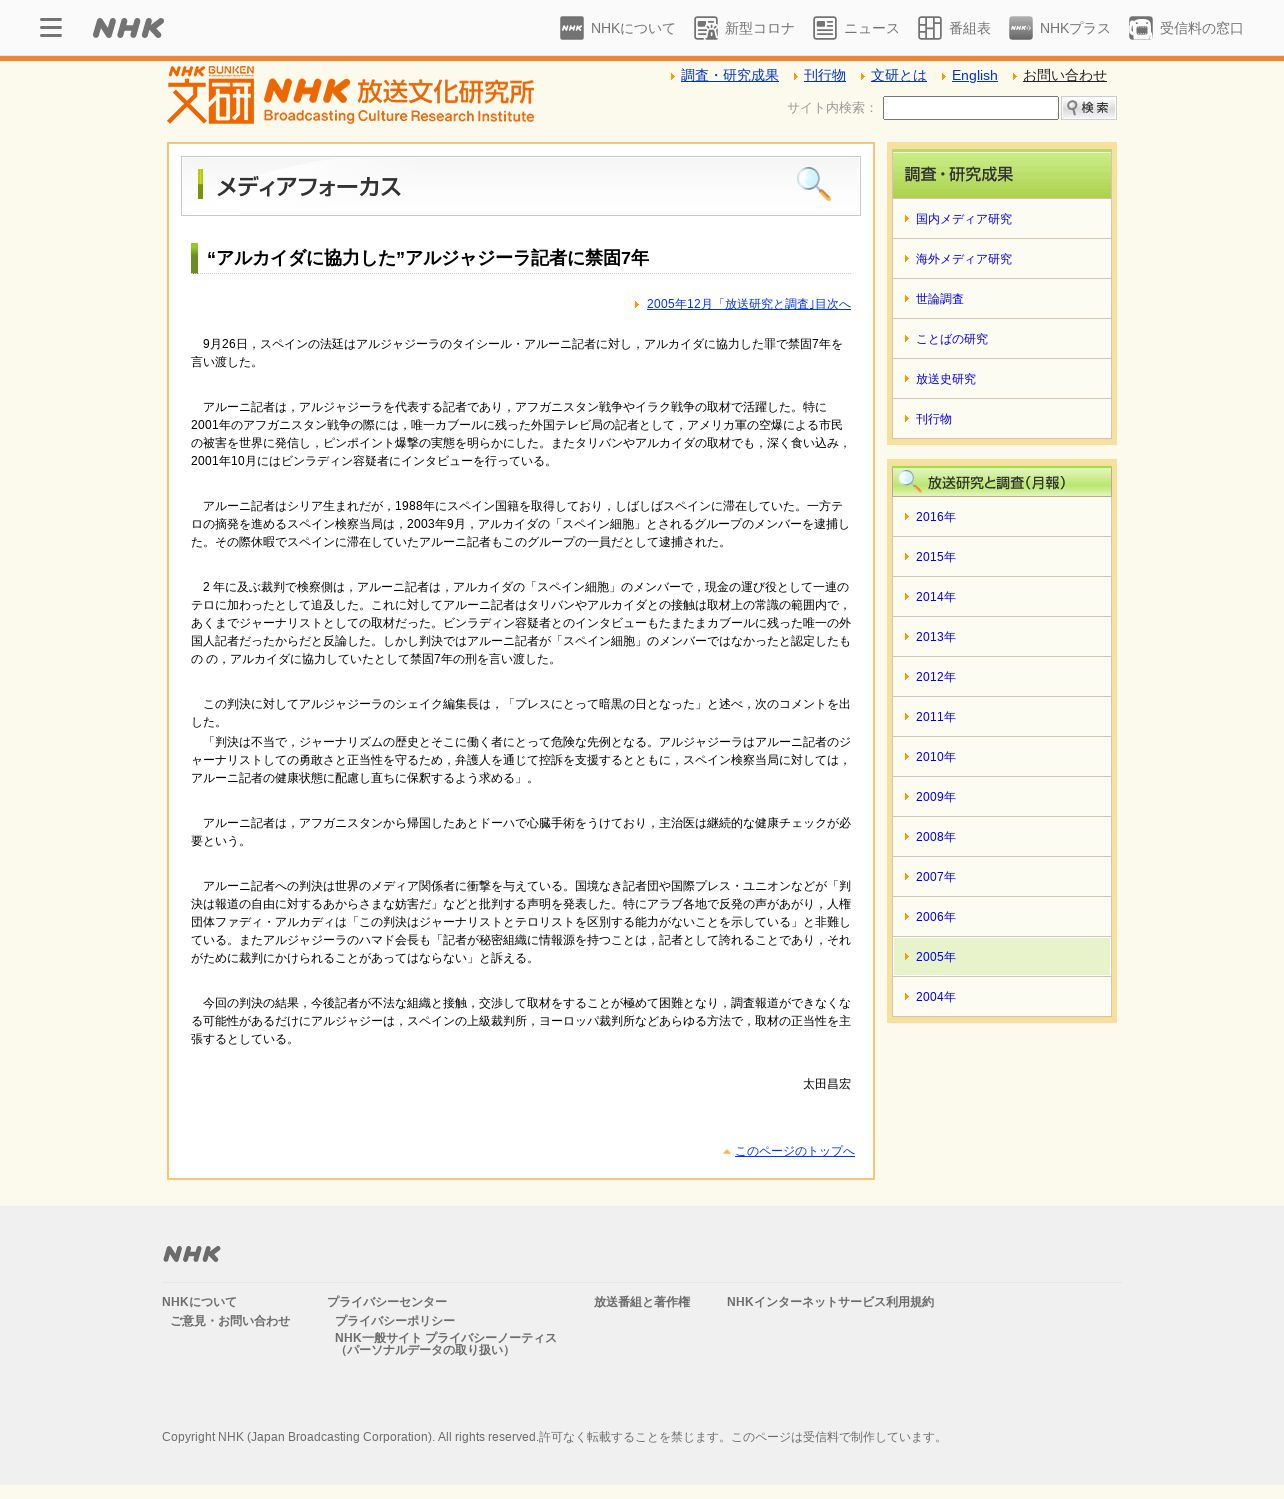Click the footer NHK logo
This screenshot has height=1499, width=1284.
click(x=192, y=1254)
